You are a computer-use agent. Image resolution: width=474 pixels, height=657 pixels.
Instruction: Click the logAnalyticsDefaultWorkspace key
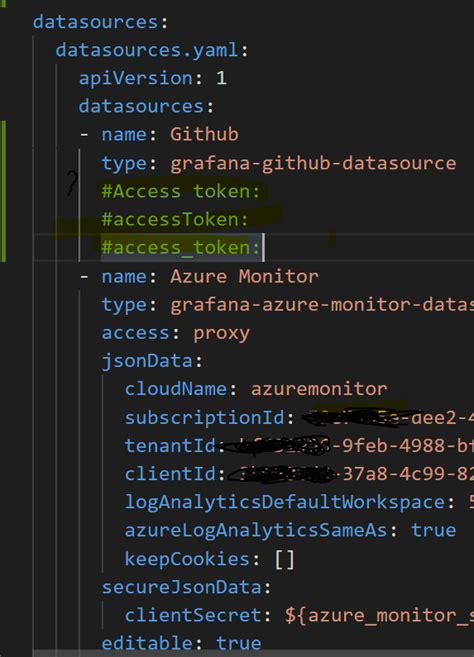(x=285, y=502)
